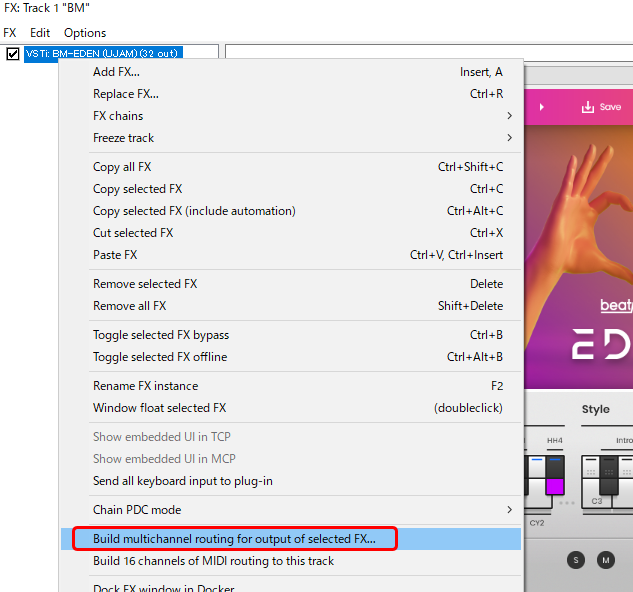Screen dimensions: 633x592
Task: Click the Style section label
Action: 596,409
